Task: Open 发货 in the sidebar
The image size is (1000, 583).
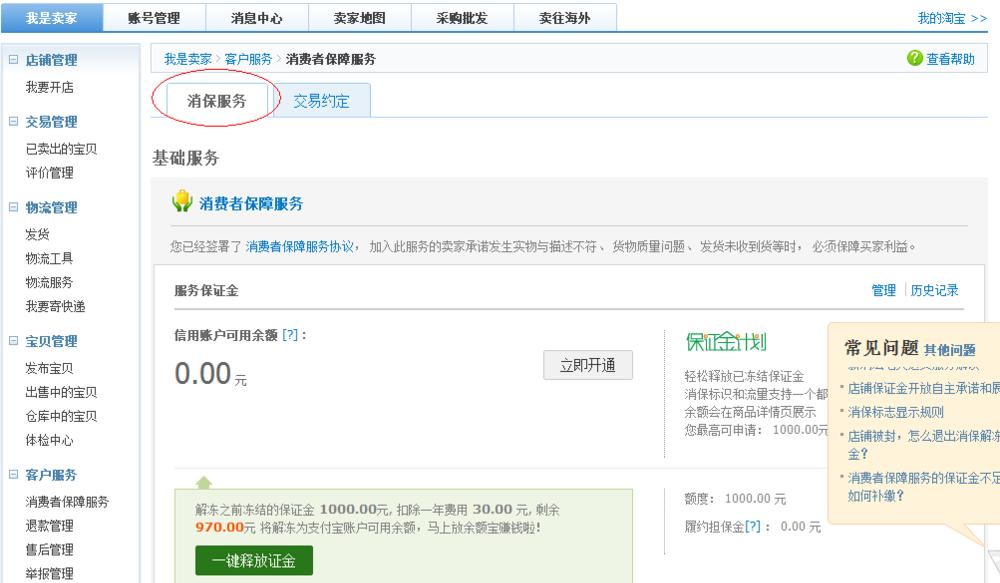Action: tap(38, 234)
